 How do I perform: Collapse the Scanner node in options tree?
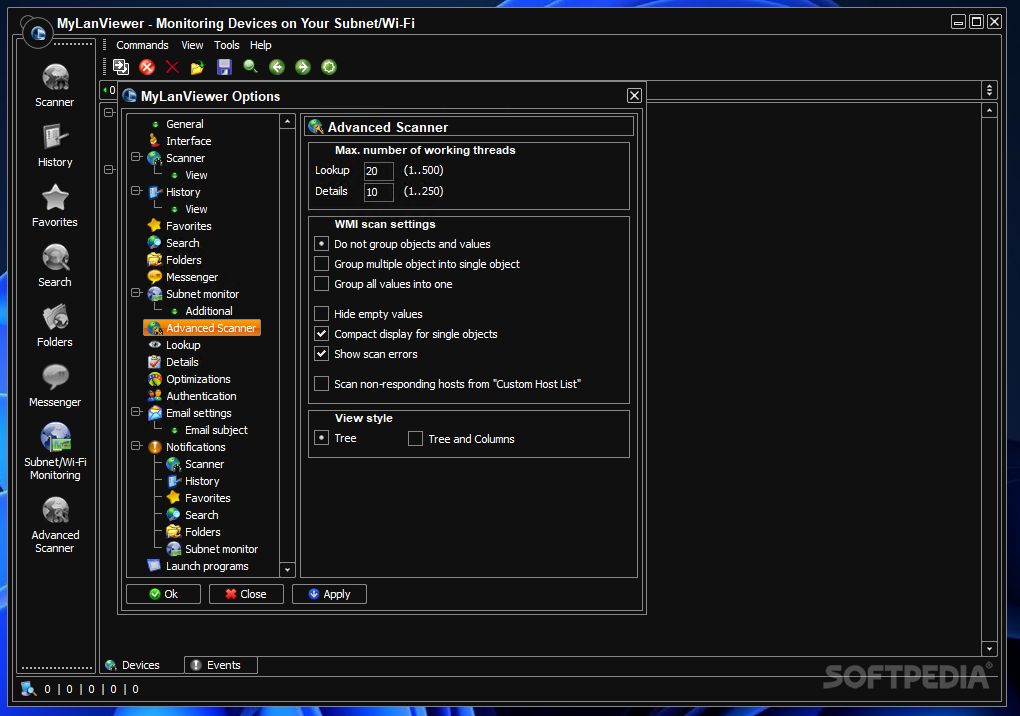pyautogui.click(x=136, y=157)
